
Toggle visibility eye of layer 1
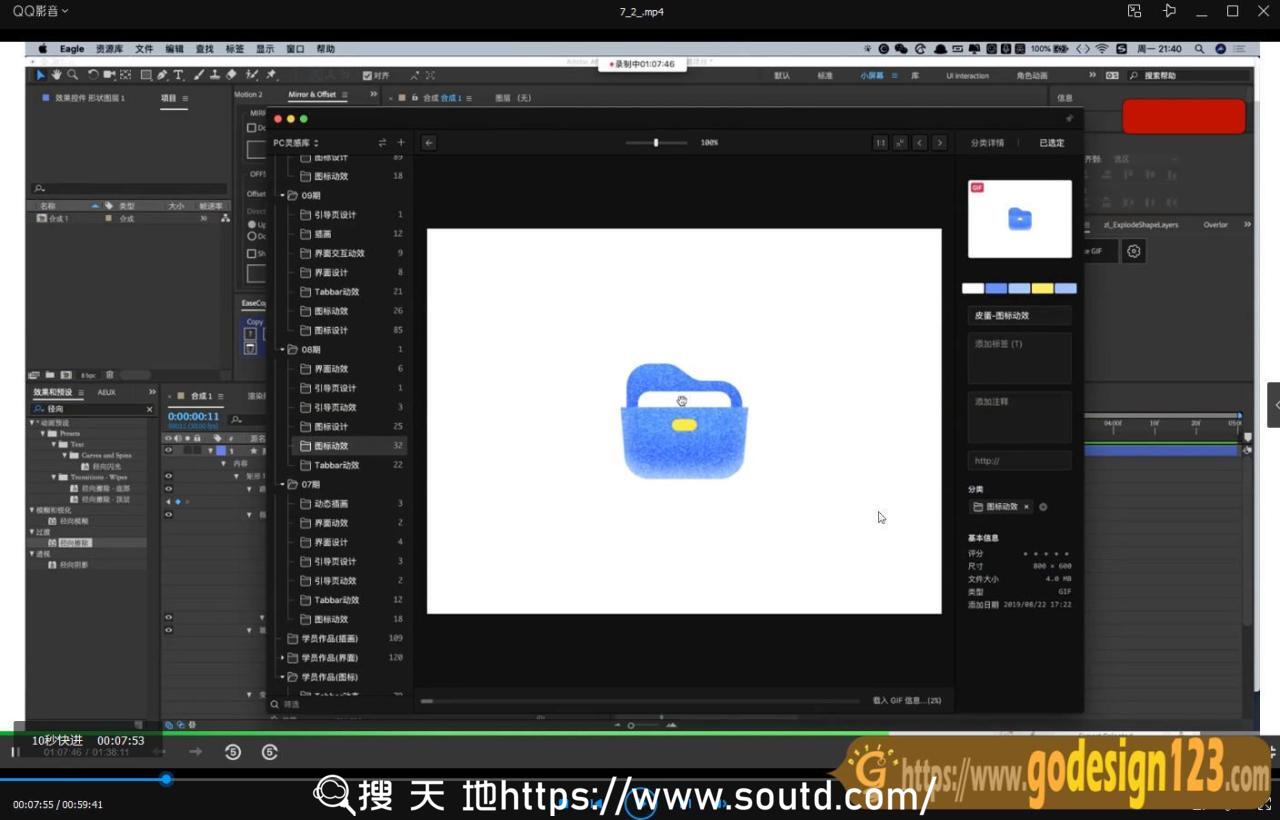click(168, 451)
